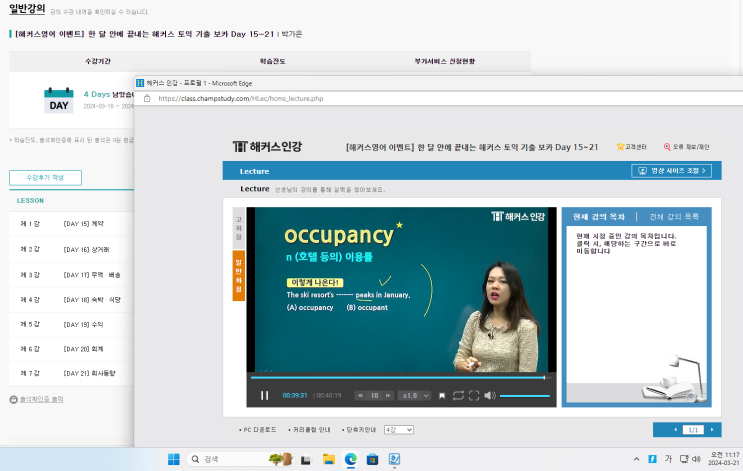743x471 pixels.
Task: Click the Edge window favicon in the title bar
Action: pyautogui.click(x=140, y=83)
